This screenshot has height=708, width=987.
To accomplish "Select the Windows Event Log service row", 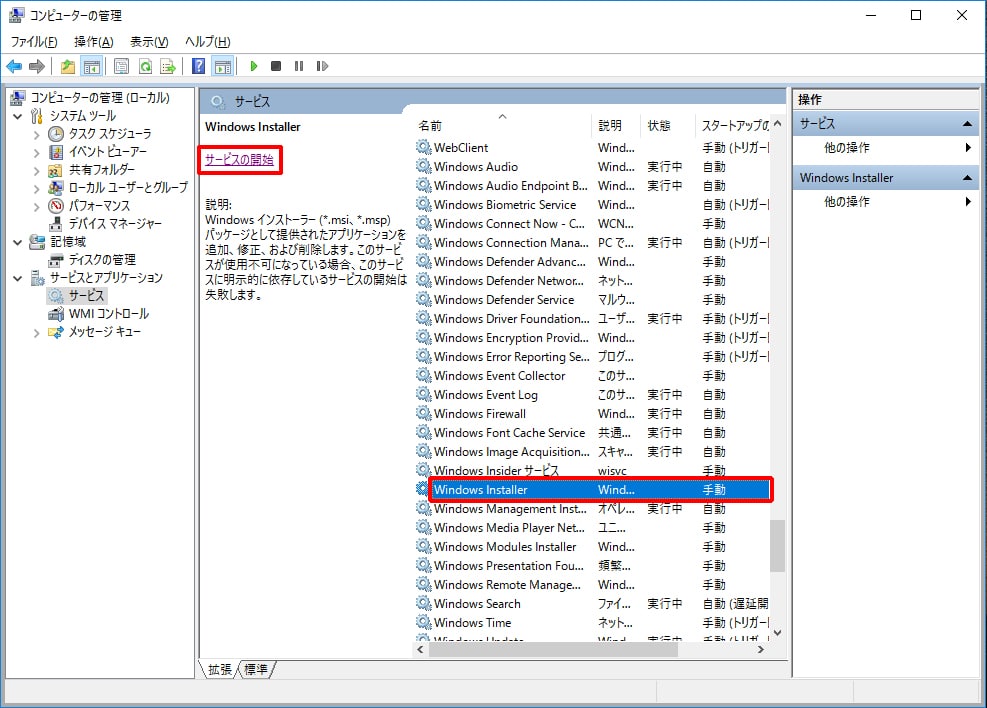I will pyautogui.click(x=592, y=395).
